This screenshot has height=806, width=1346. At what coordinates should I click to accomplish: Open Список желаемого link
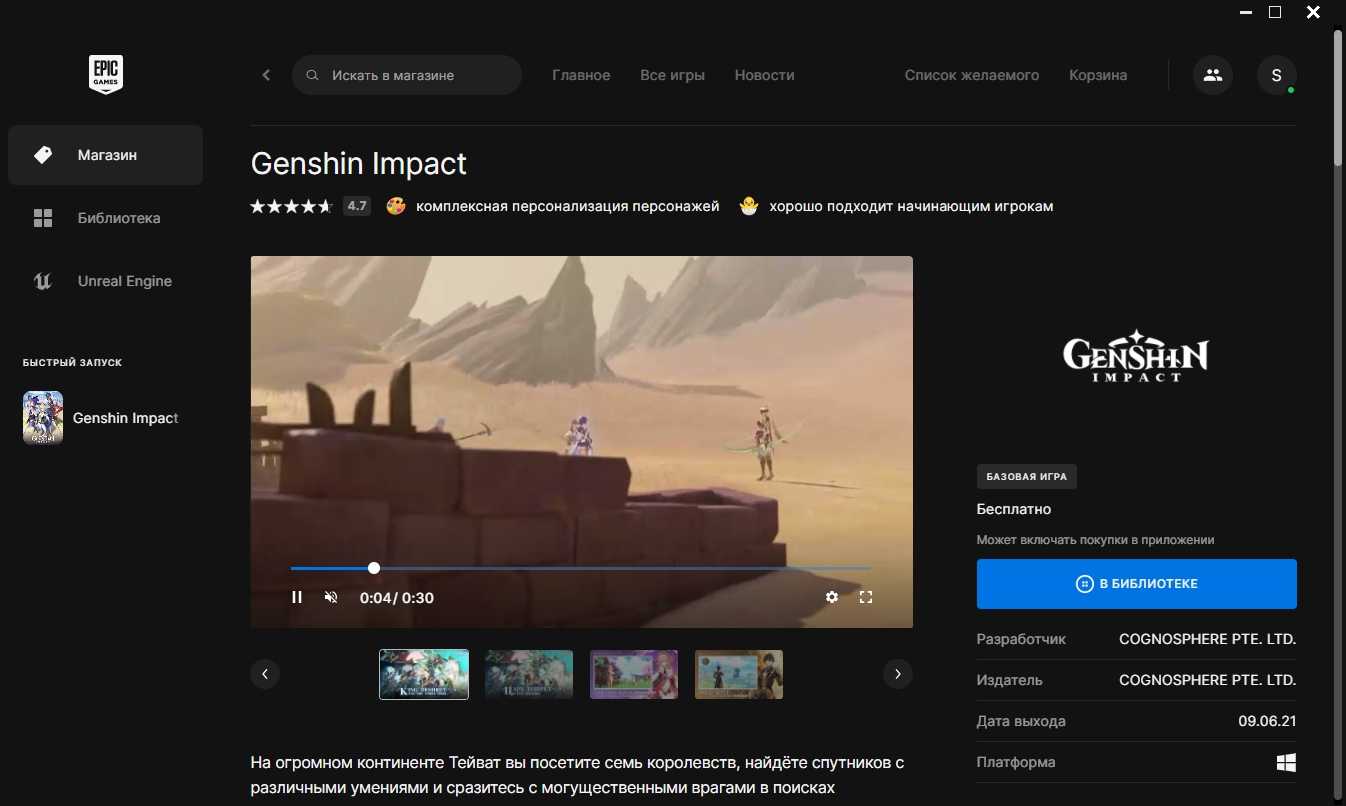(971, 75)
